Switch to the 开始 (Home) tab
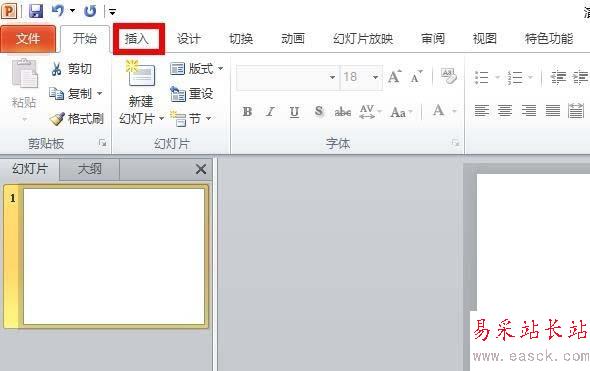The image size is (590, 371). click(x=85, y=38)
